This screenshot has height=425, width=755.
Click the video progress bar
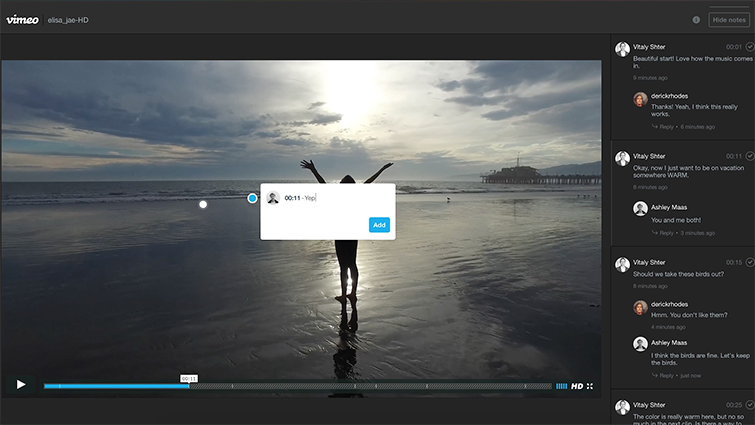coord(300,386)
